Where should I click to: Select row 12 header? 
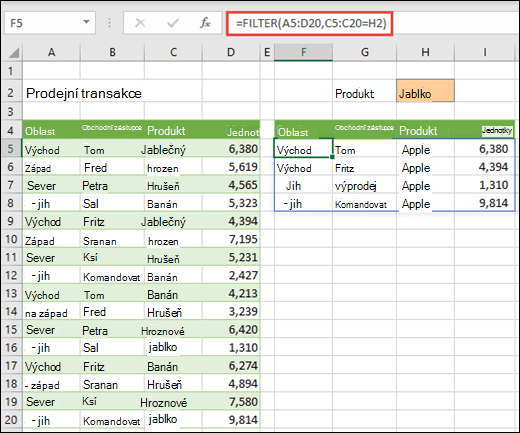coord(11,275)
